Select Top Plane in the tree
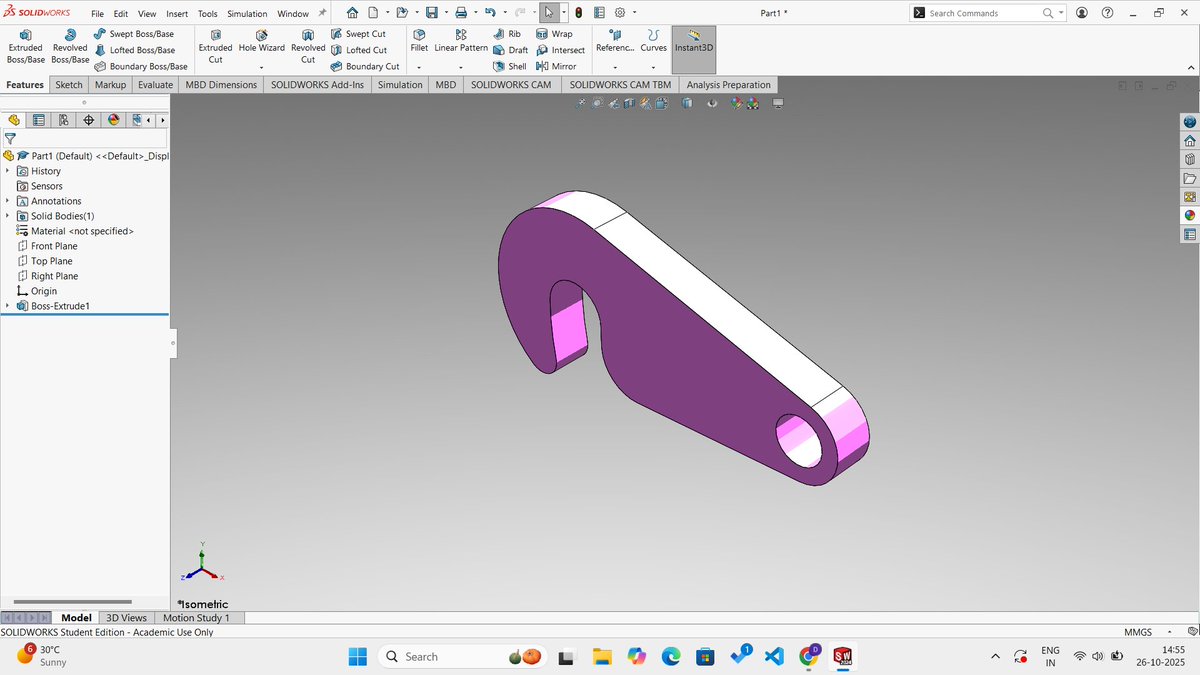The image size is (1200, 675). [x=51, y=261]
